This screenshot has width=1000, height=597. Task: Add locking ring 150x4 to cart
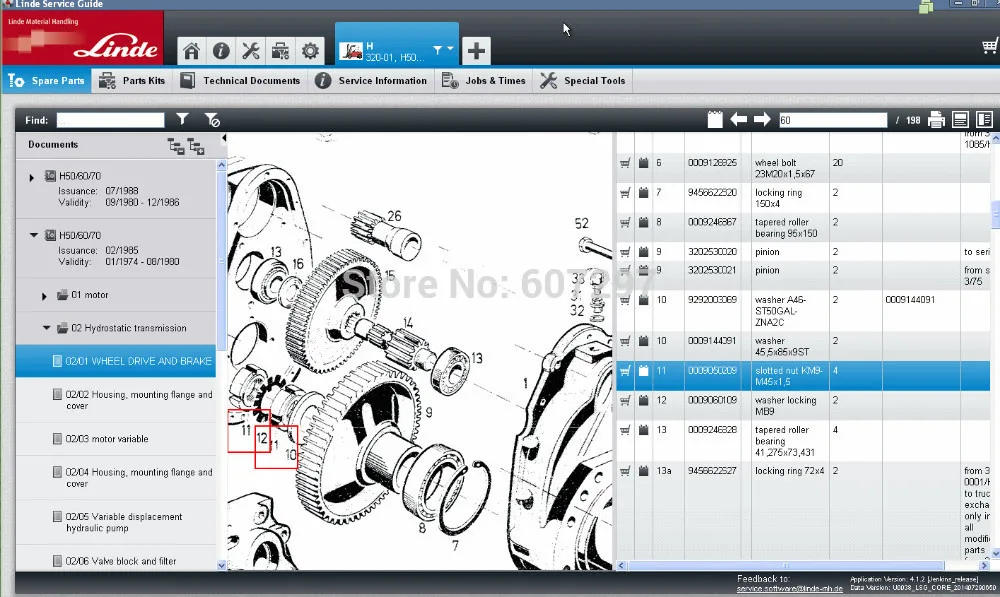tap(625, 193)
